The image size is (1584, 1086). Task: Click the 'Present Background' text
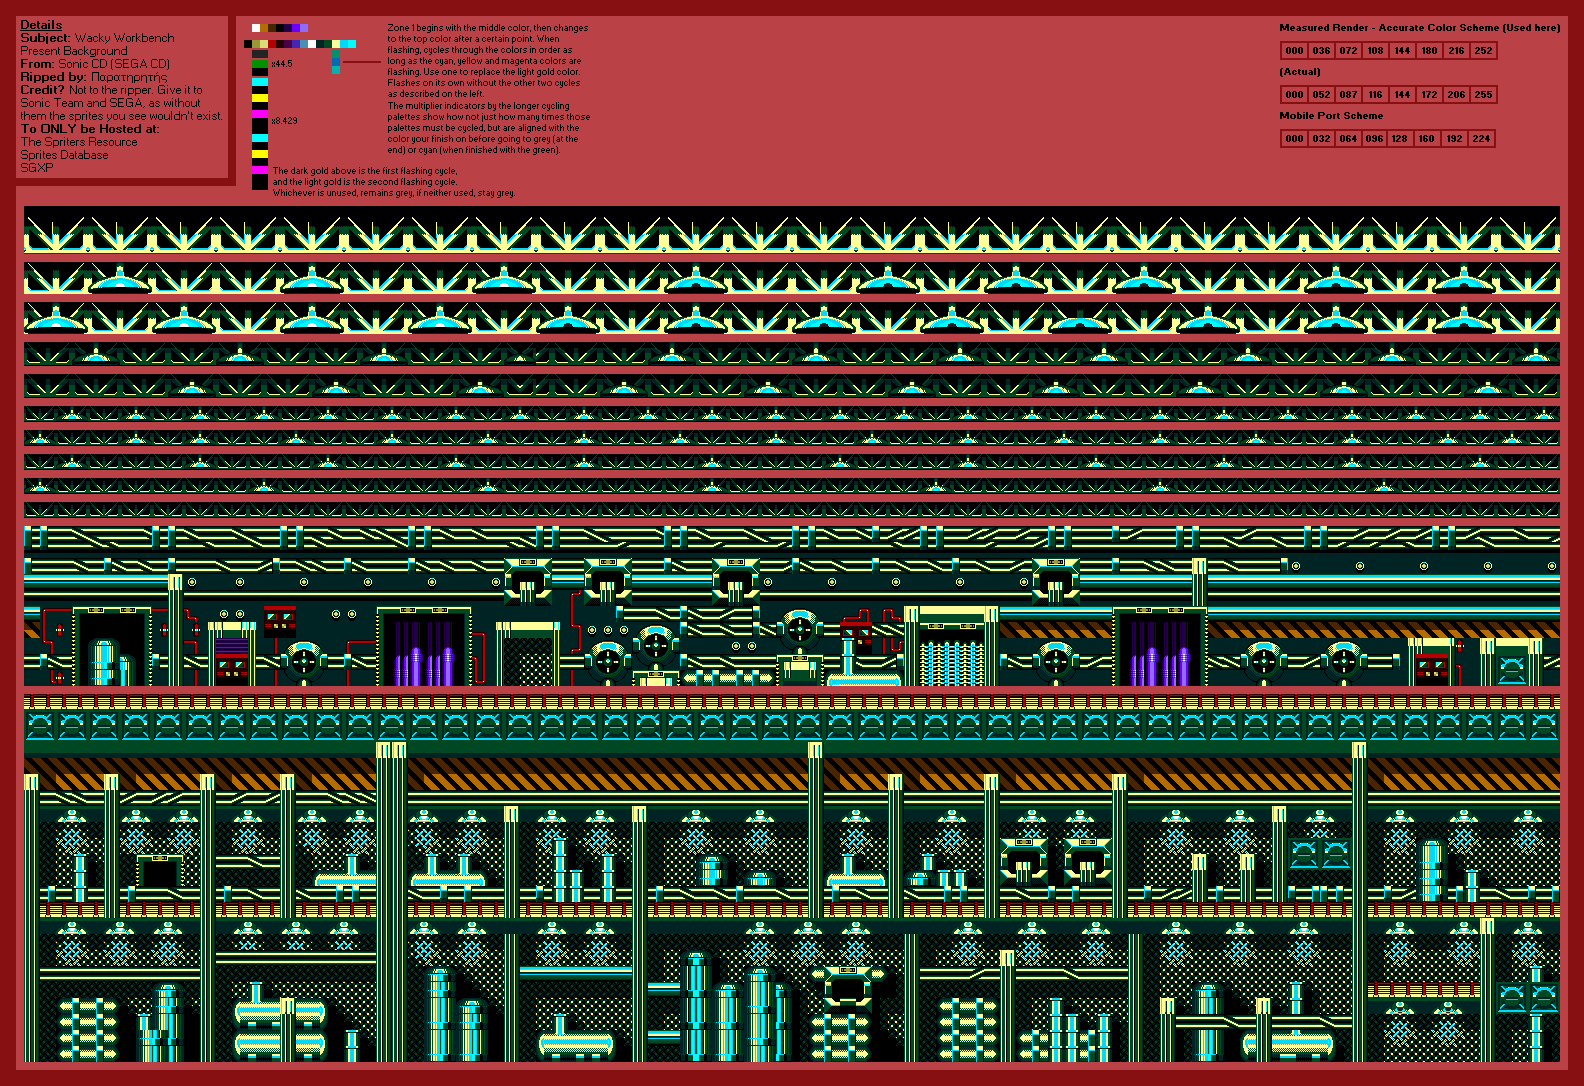click(x=74, y=51)
